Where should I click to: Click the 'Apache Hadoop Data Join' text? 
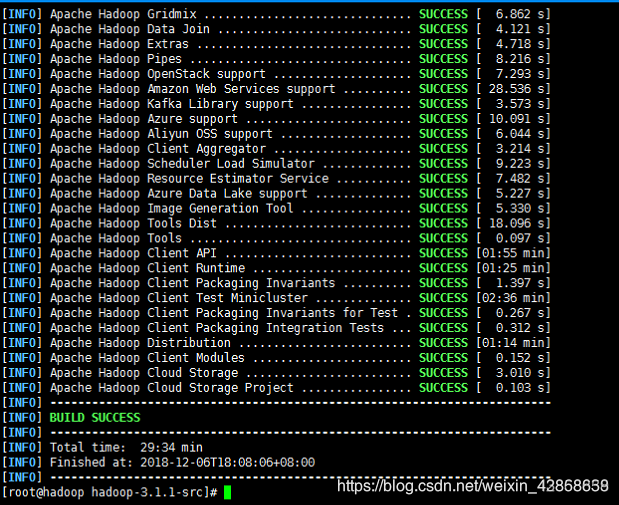(130, 29)
